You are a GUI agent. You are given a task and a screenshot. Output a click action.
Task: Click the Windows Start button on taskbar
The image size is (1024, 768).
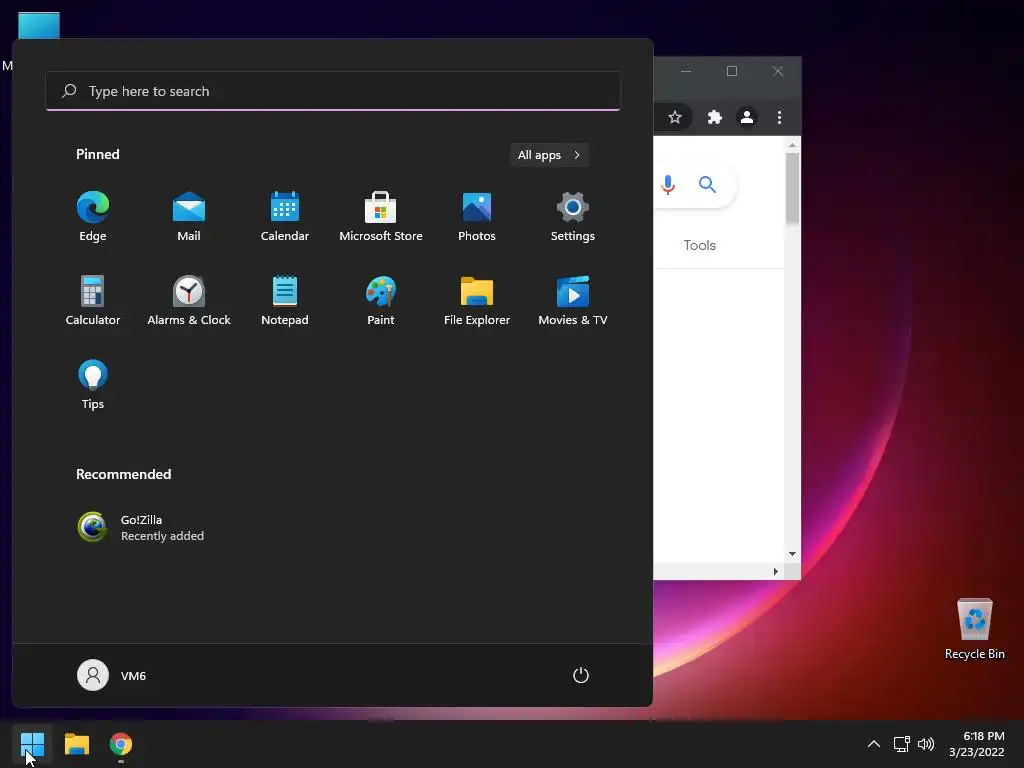click(32, 744)
